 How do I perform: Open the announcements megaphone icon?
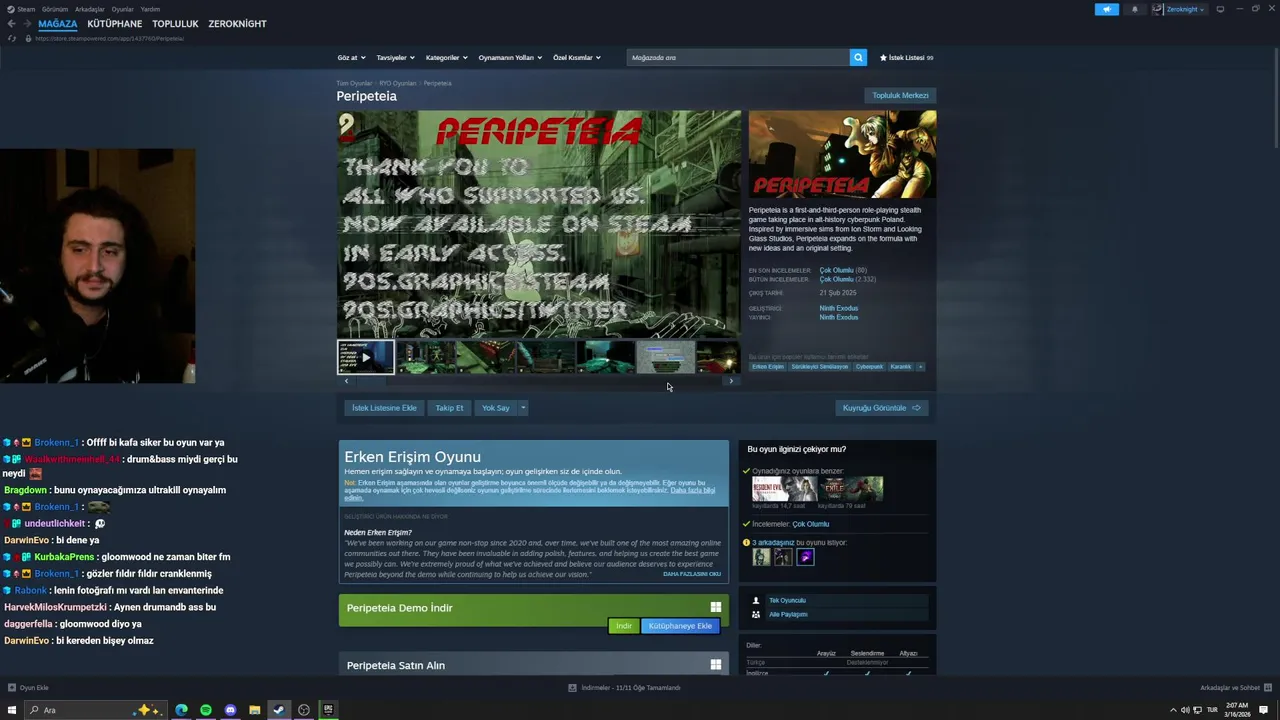[1107, 9]
